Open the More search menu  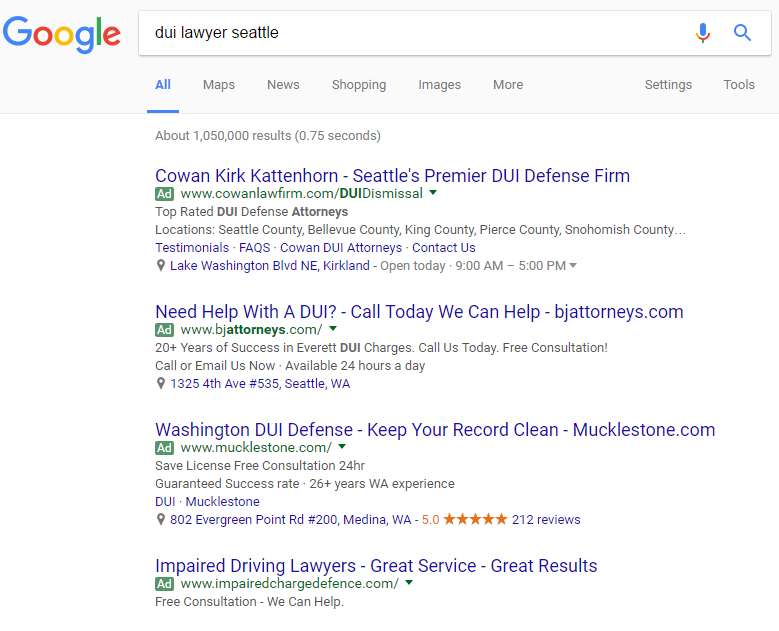(508, 85)
